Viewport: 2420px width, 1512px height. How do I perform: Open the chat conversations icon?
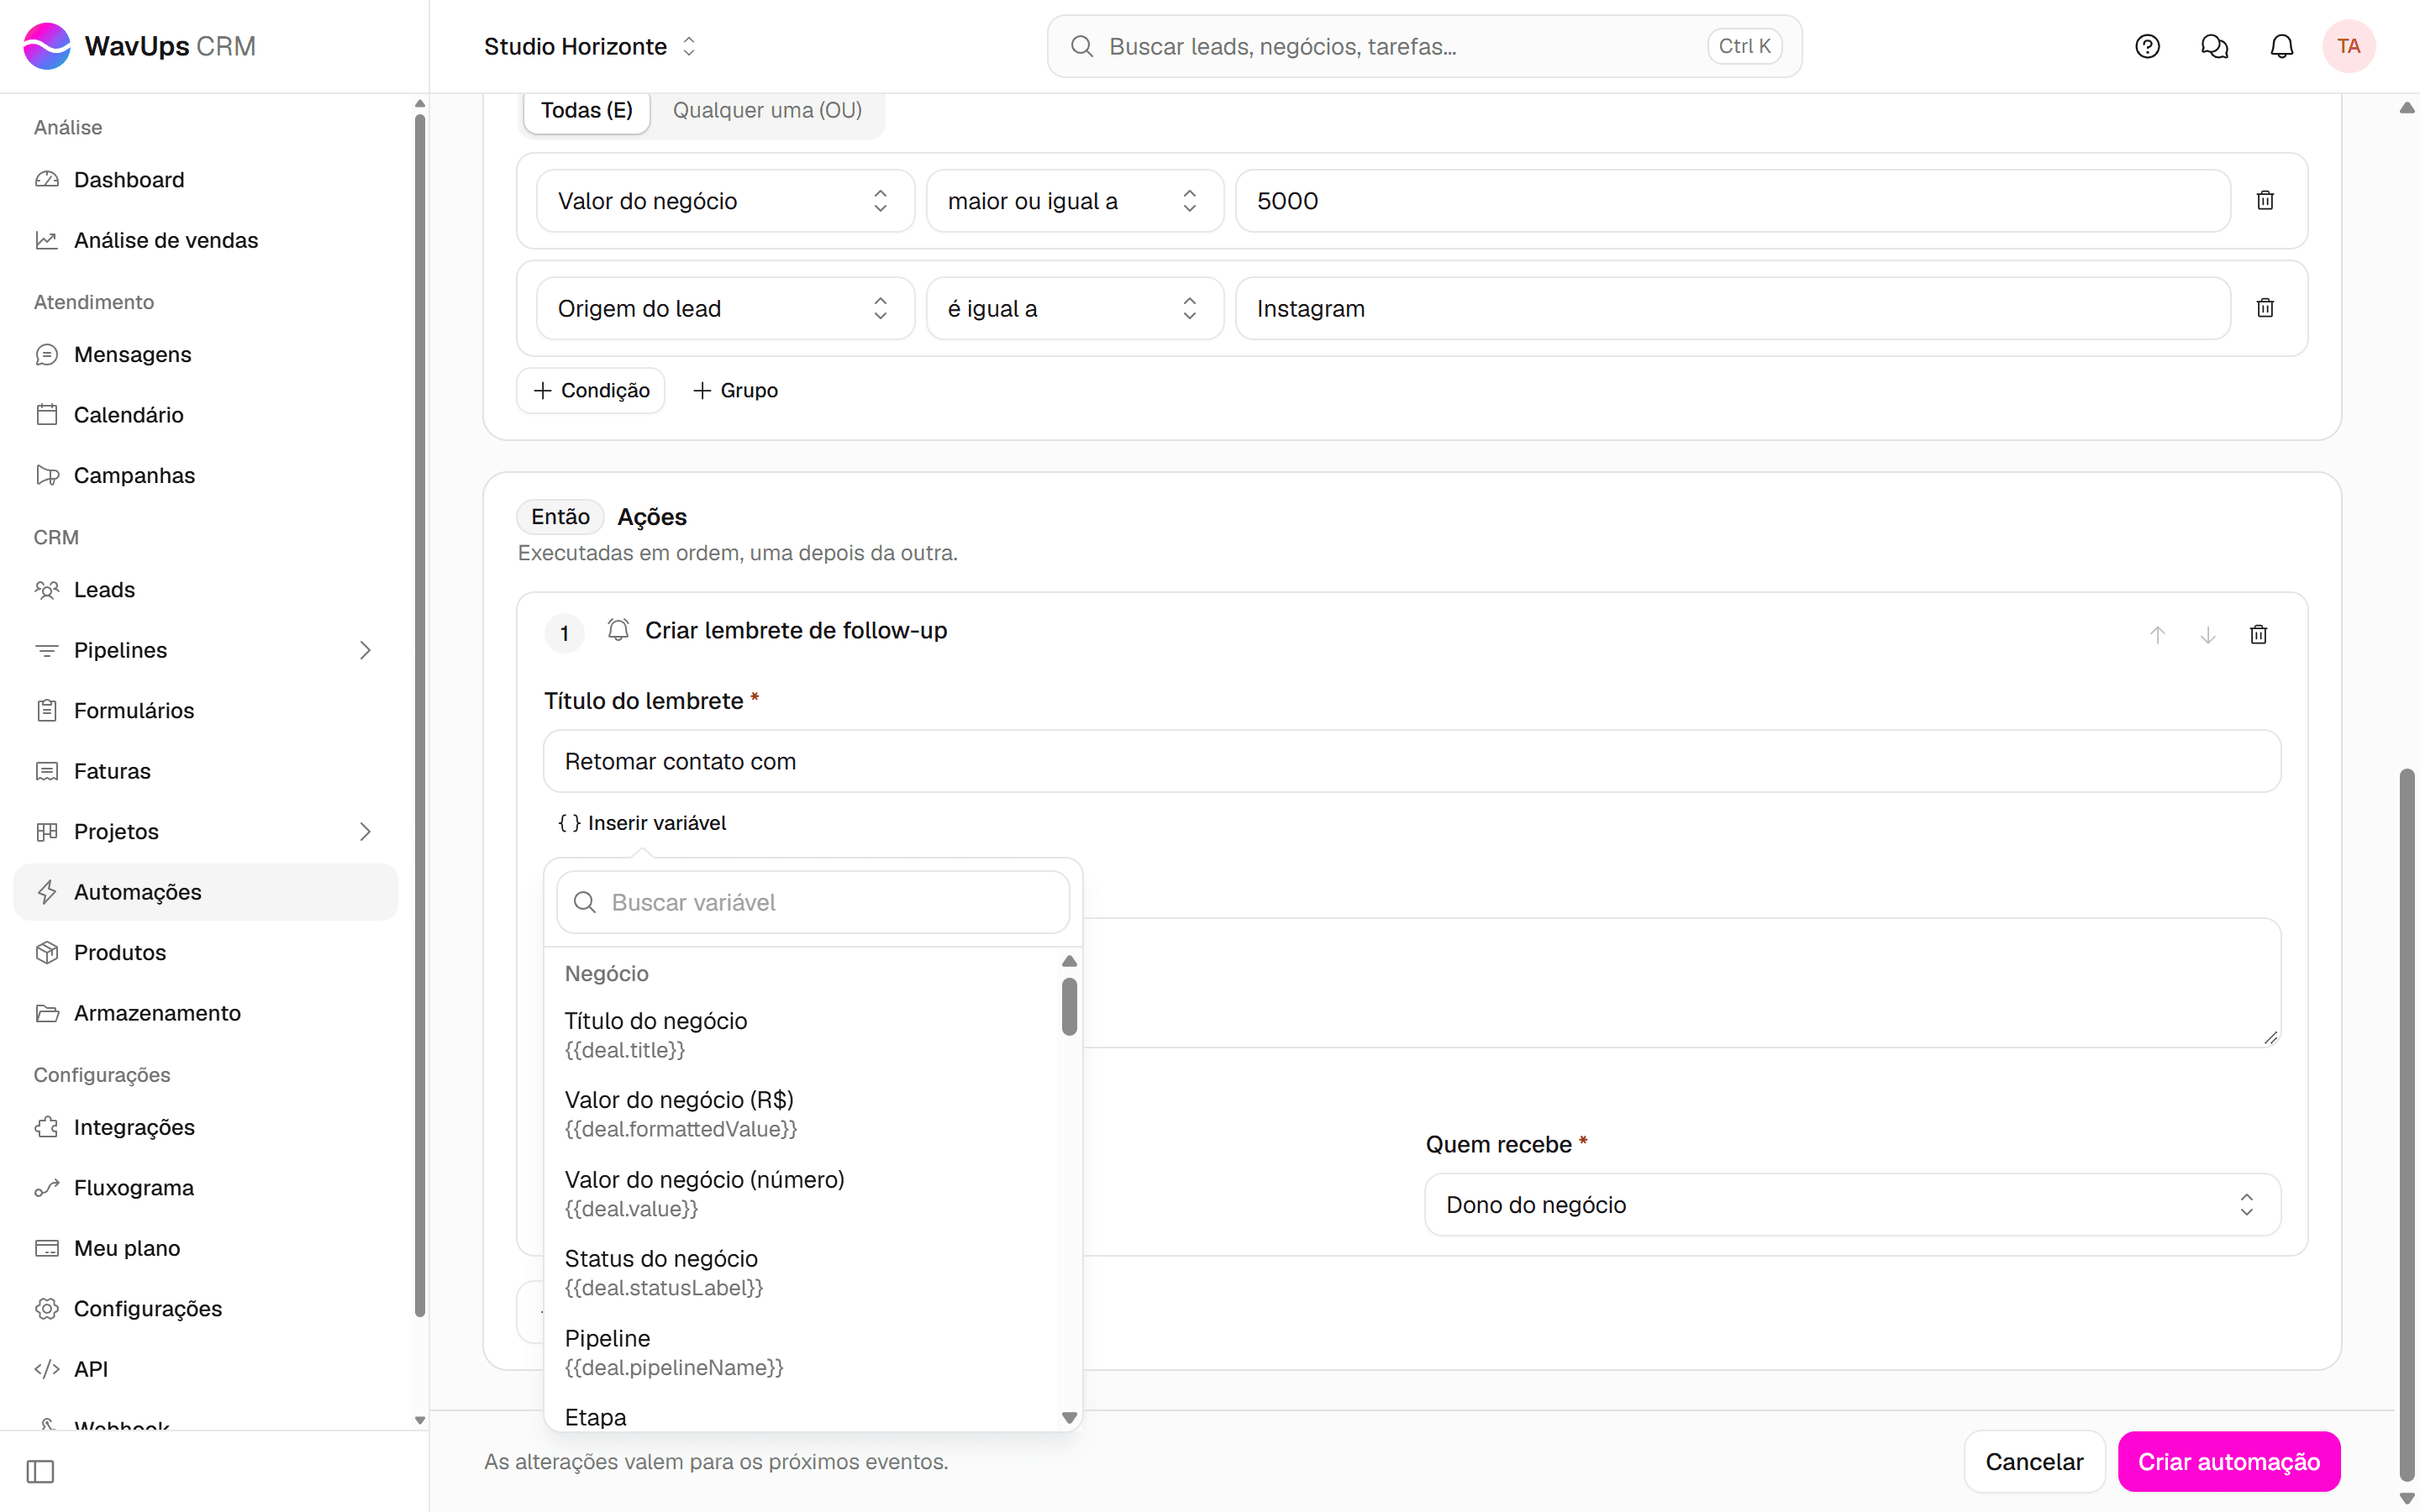[2214, 46]
